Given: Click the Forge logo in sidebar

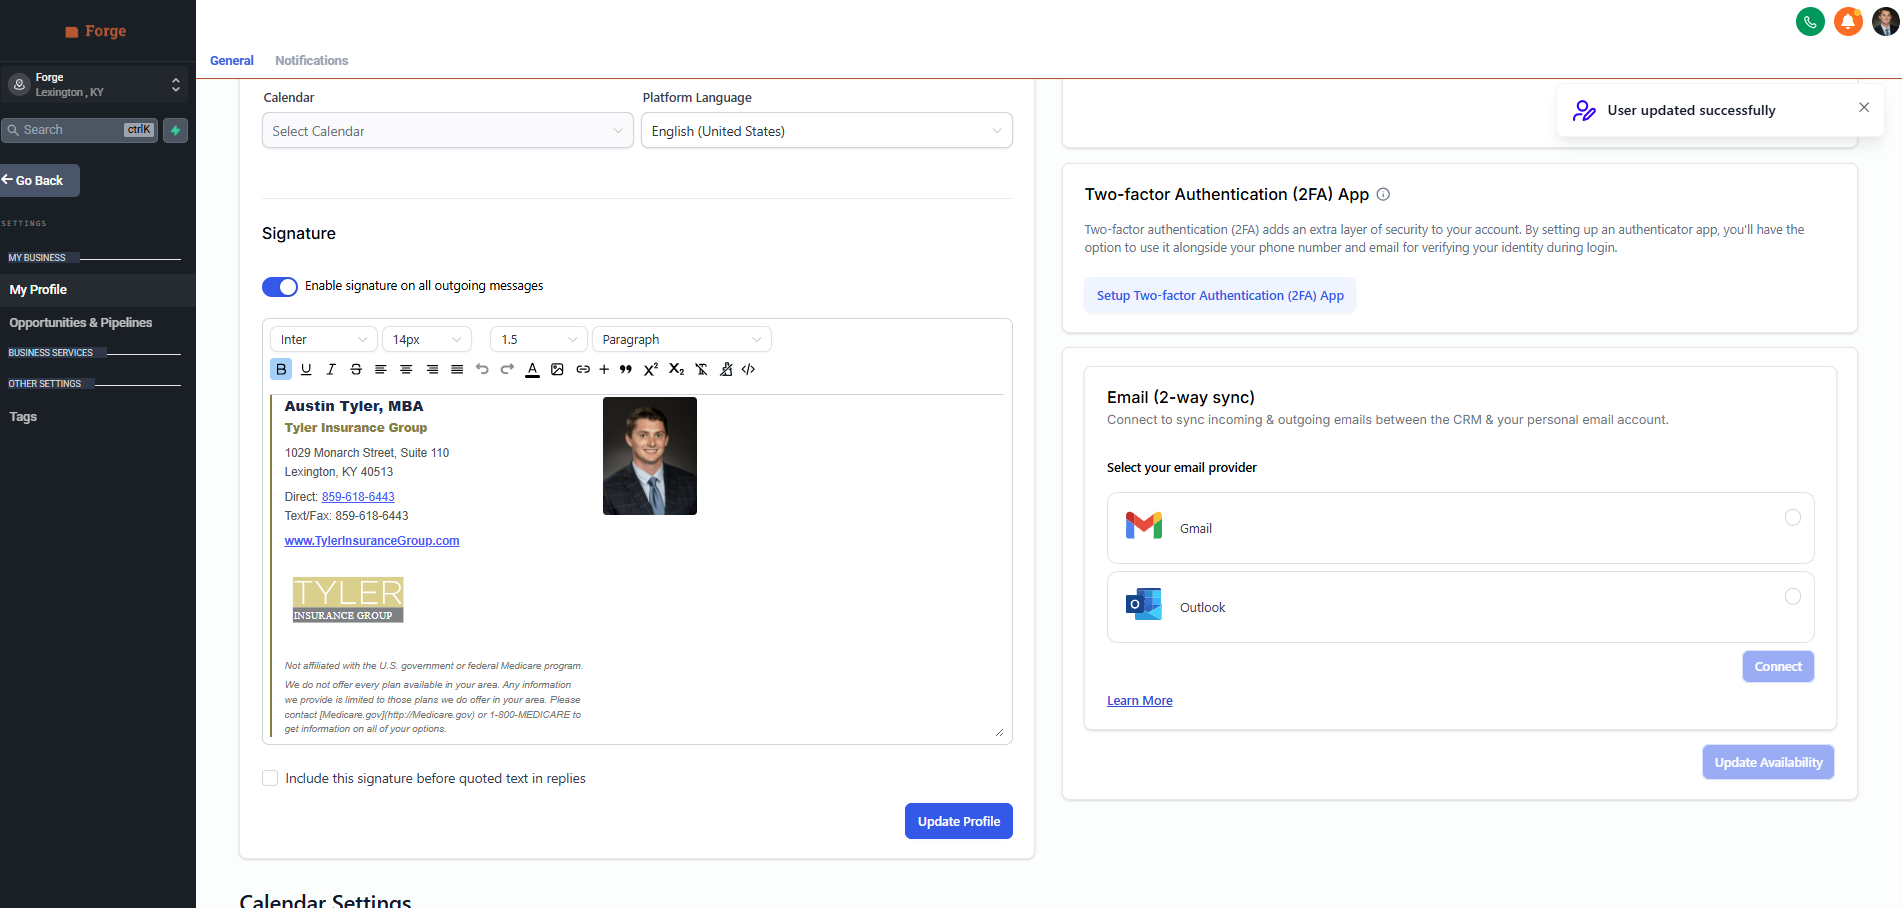Looking at the screenshot, I should [96, 31].
